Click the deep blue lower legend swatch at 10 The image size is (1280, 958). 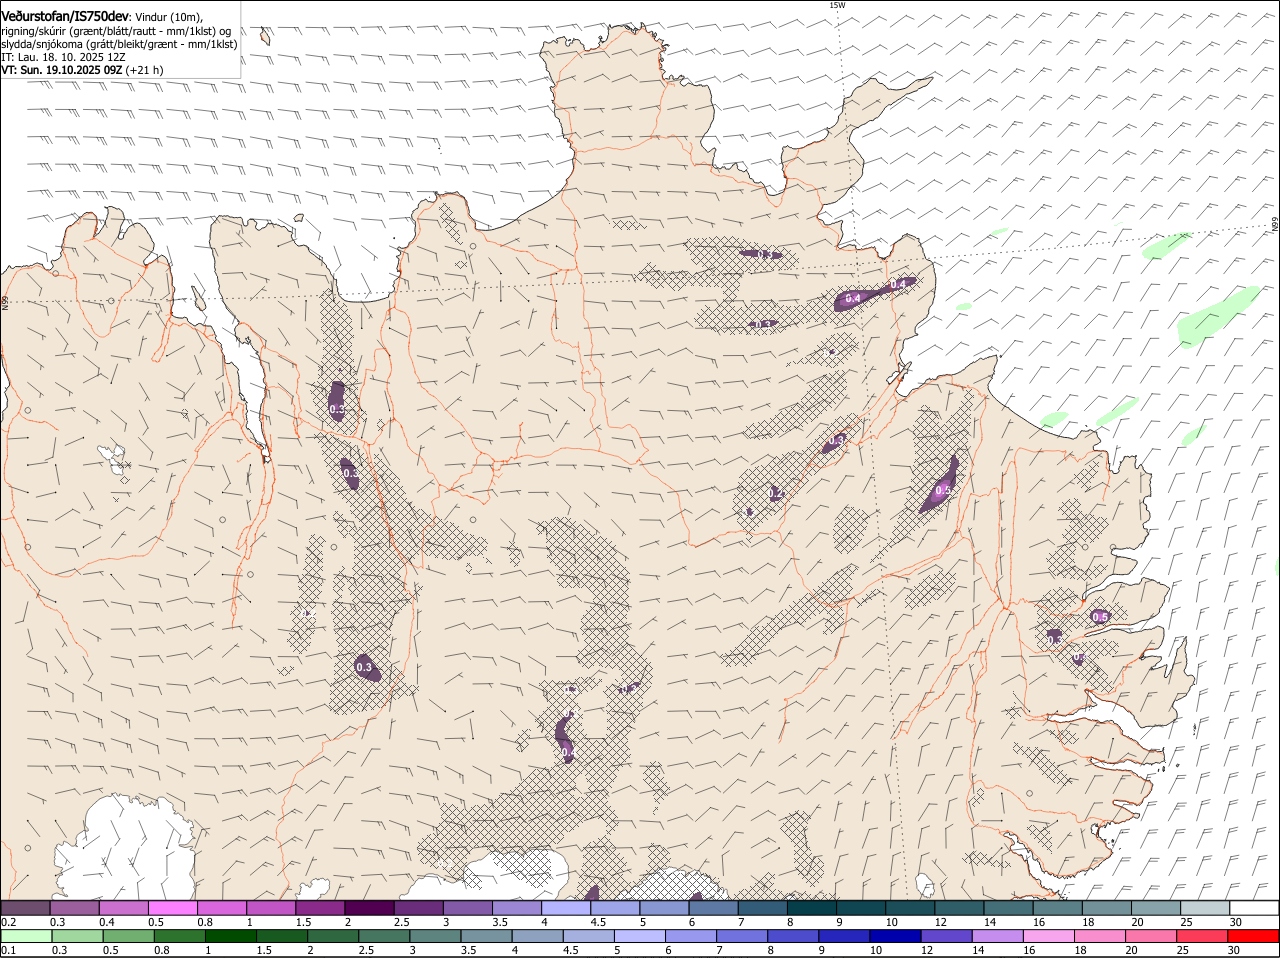[896, 937]
